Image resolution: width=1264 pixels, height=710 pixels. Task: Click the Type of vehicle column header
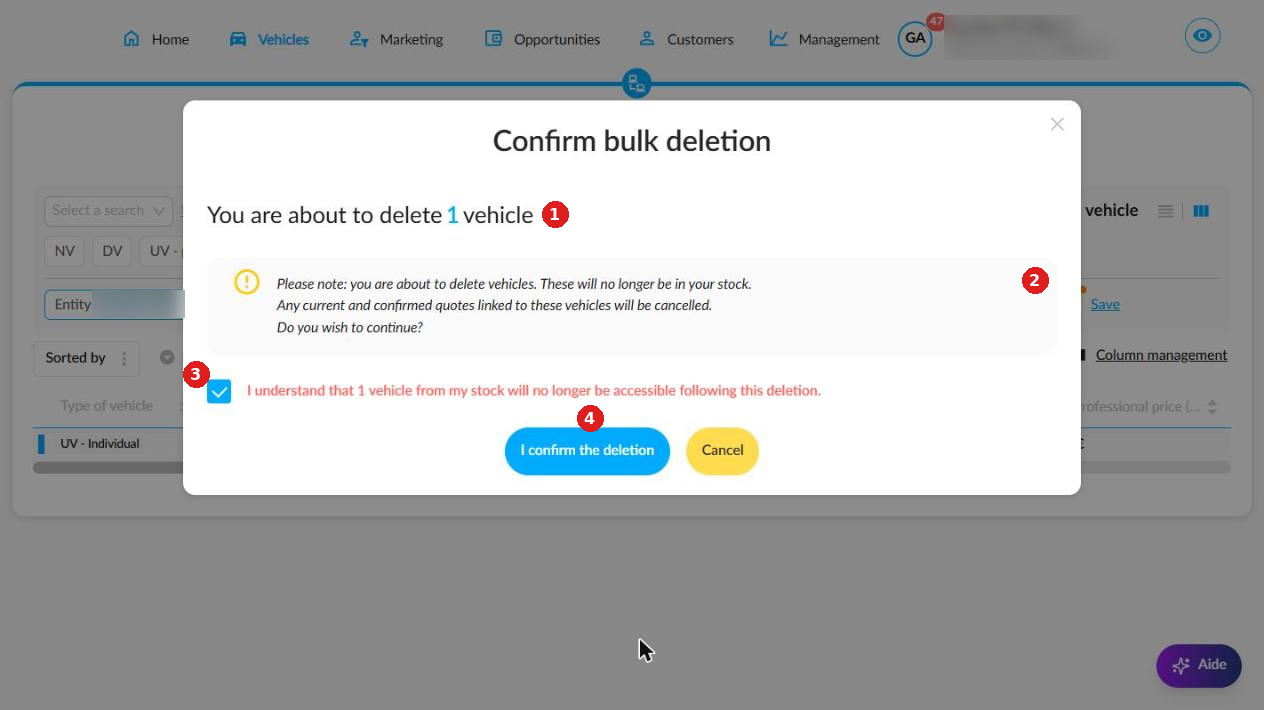(x=106, y=406)
